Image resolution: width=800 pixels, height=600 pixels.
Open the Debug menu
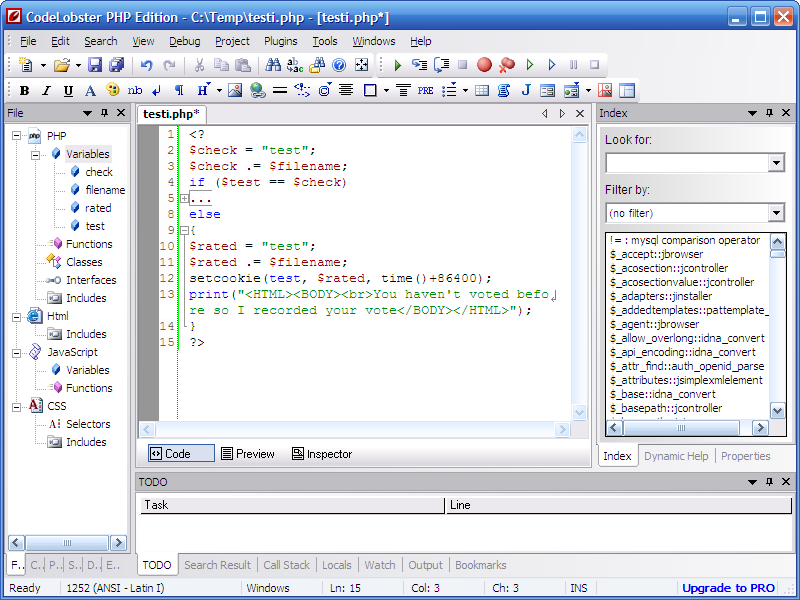[x=185, y=41]
